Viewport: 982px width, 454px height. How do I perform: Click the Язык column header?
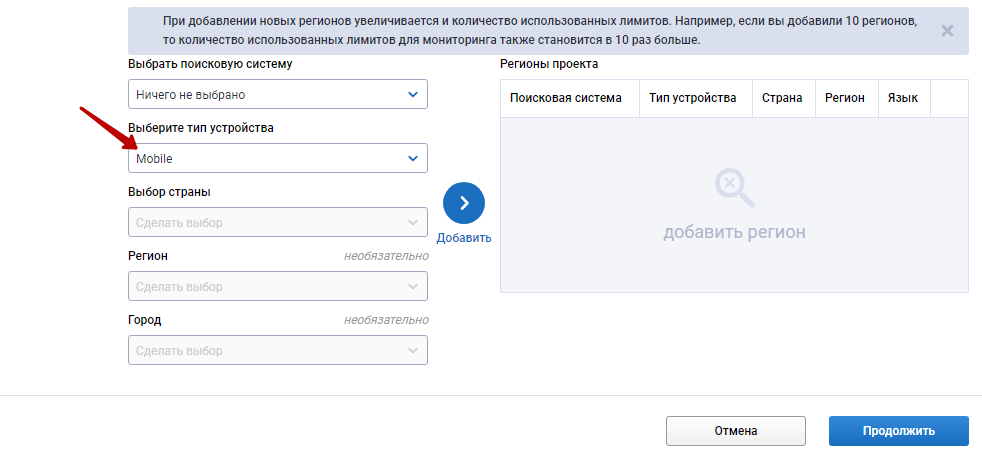point(904,98)
